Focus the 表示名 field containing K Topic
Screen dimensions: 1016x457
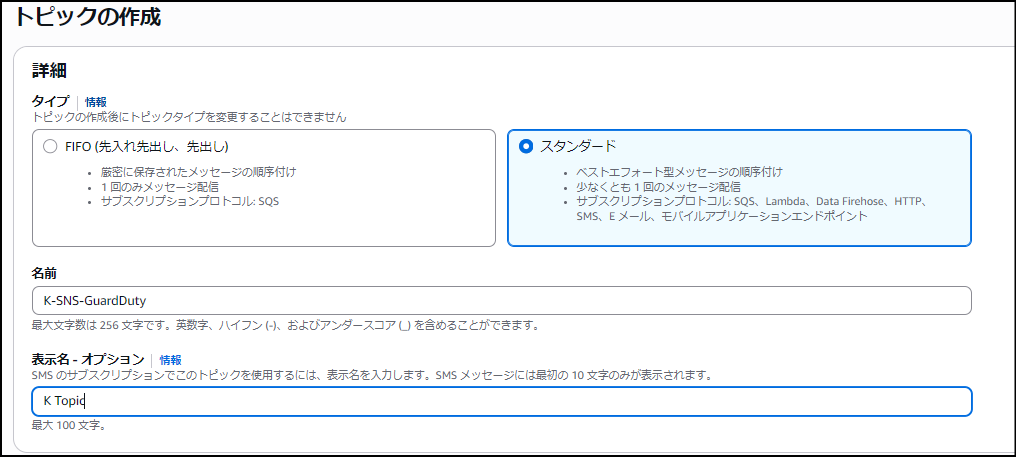coord(501,401)
